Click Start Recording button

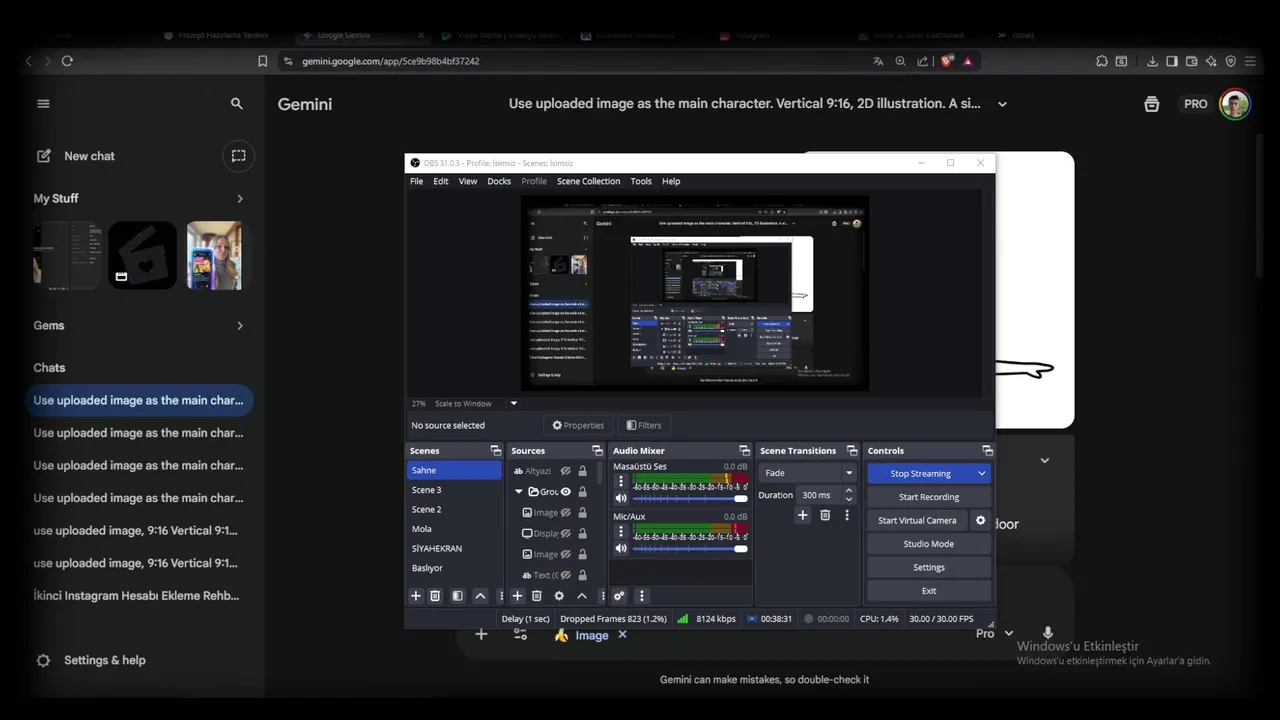coord(928,497)
